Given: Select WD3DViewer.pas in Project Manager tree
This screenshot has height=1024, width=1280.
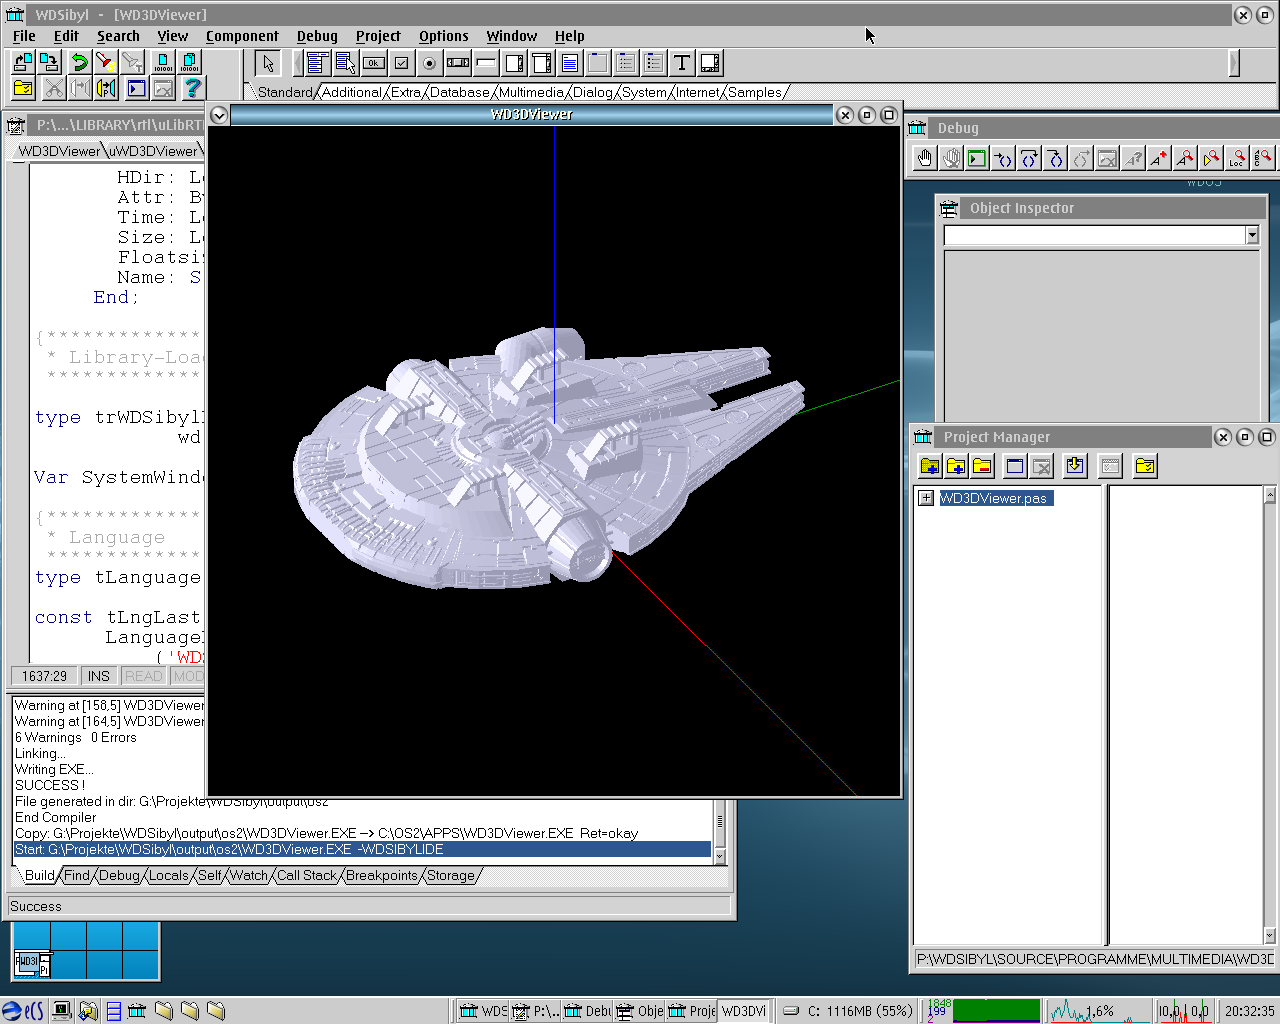Looking at the screenshot, I should click(x=995, y=498).
